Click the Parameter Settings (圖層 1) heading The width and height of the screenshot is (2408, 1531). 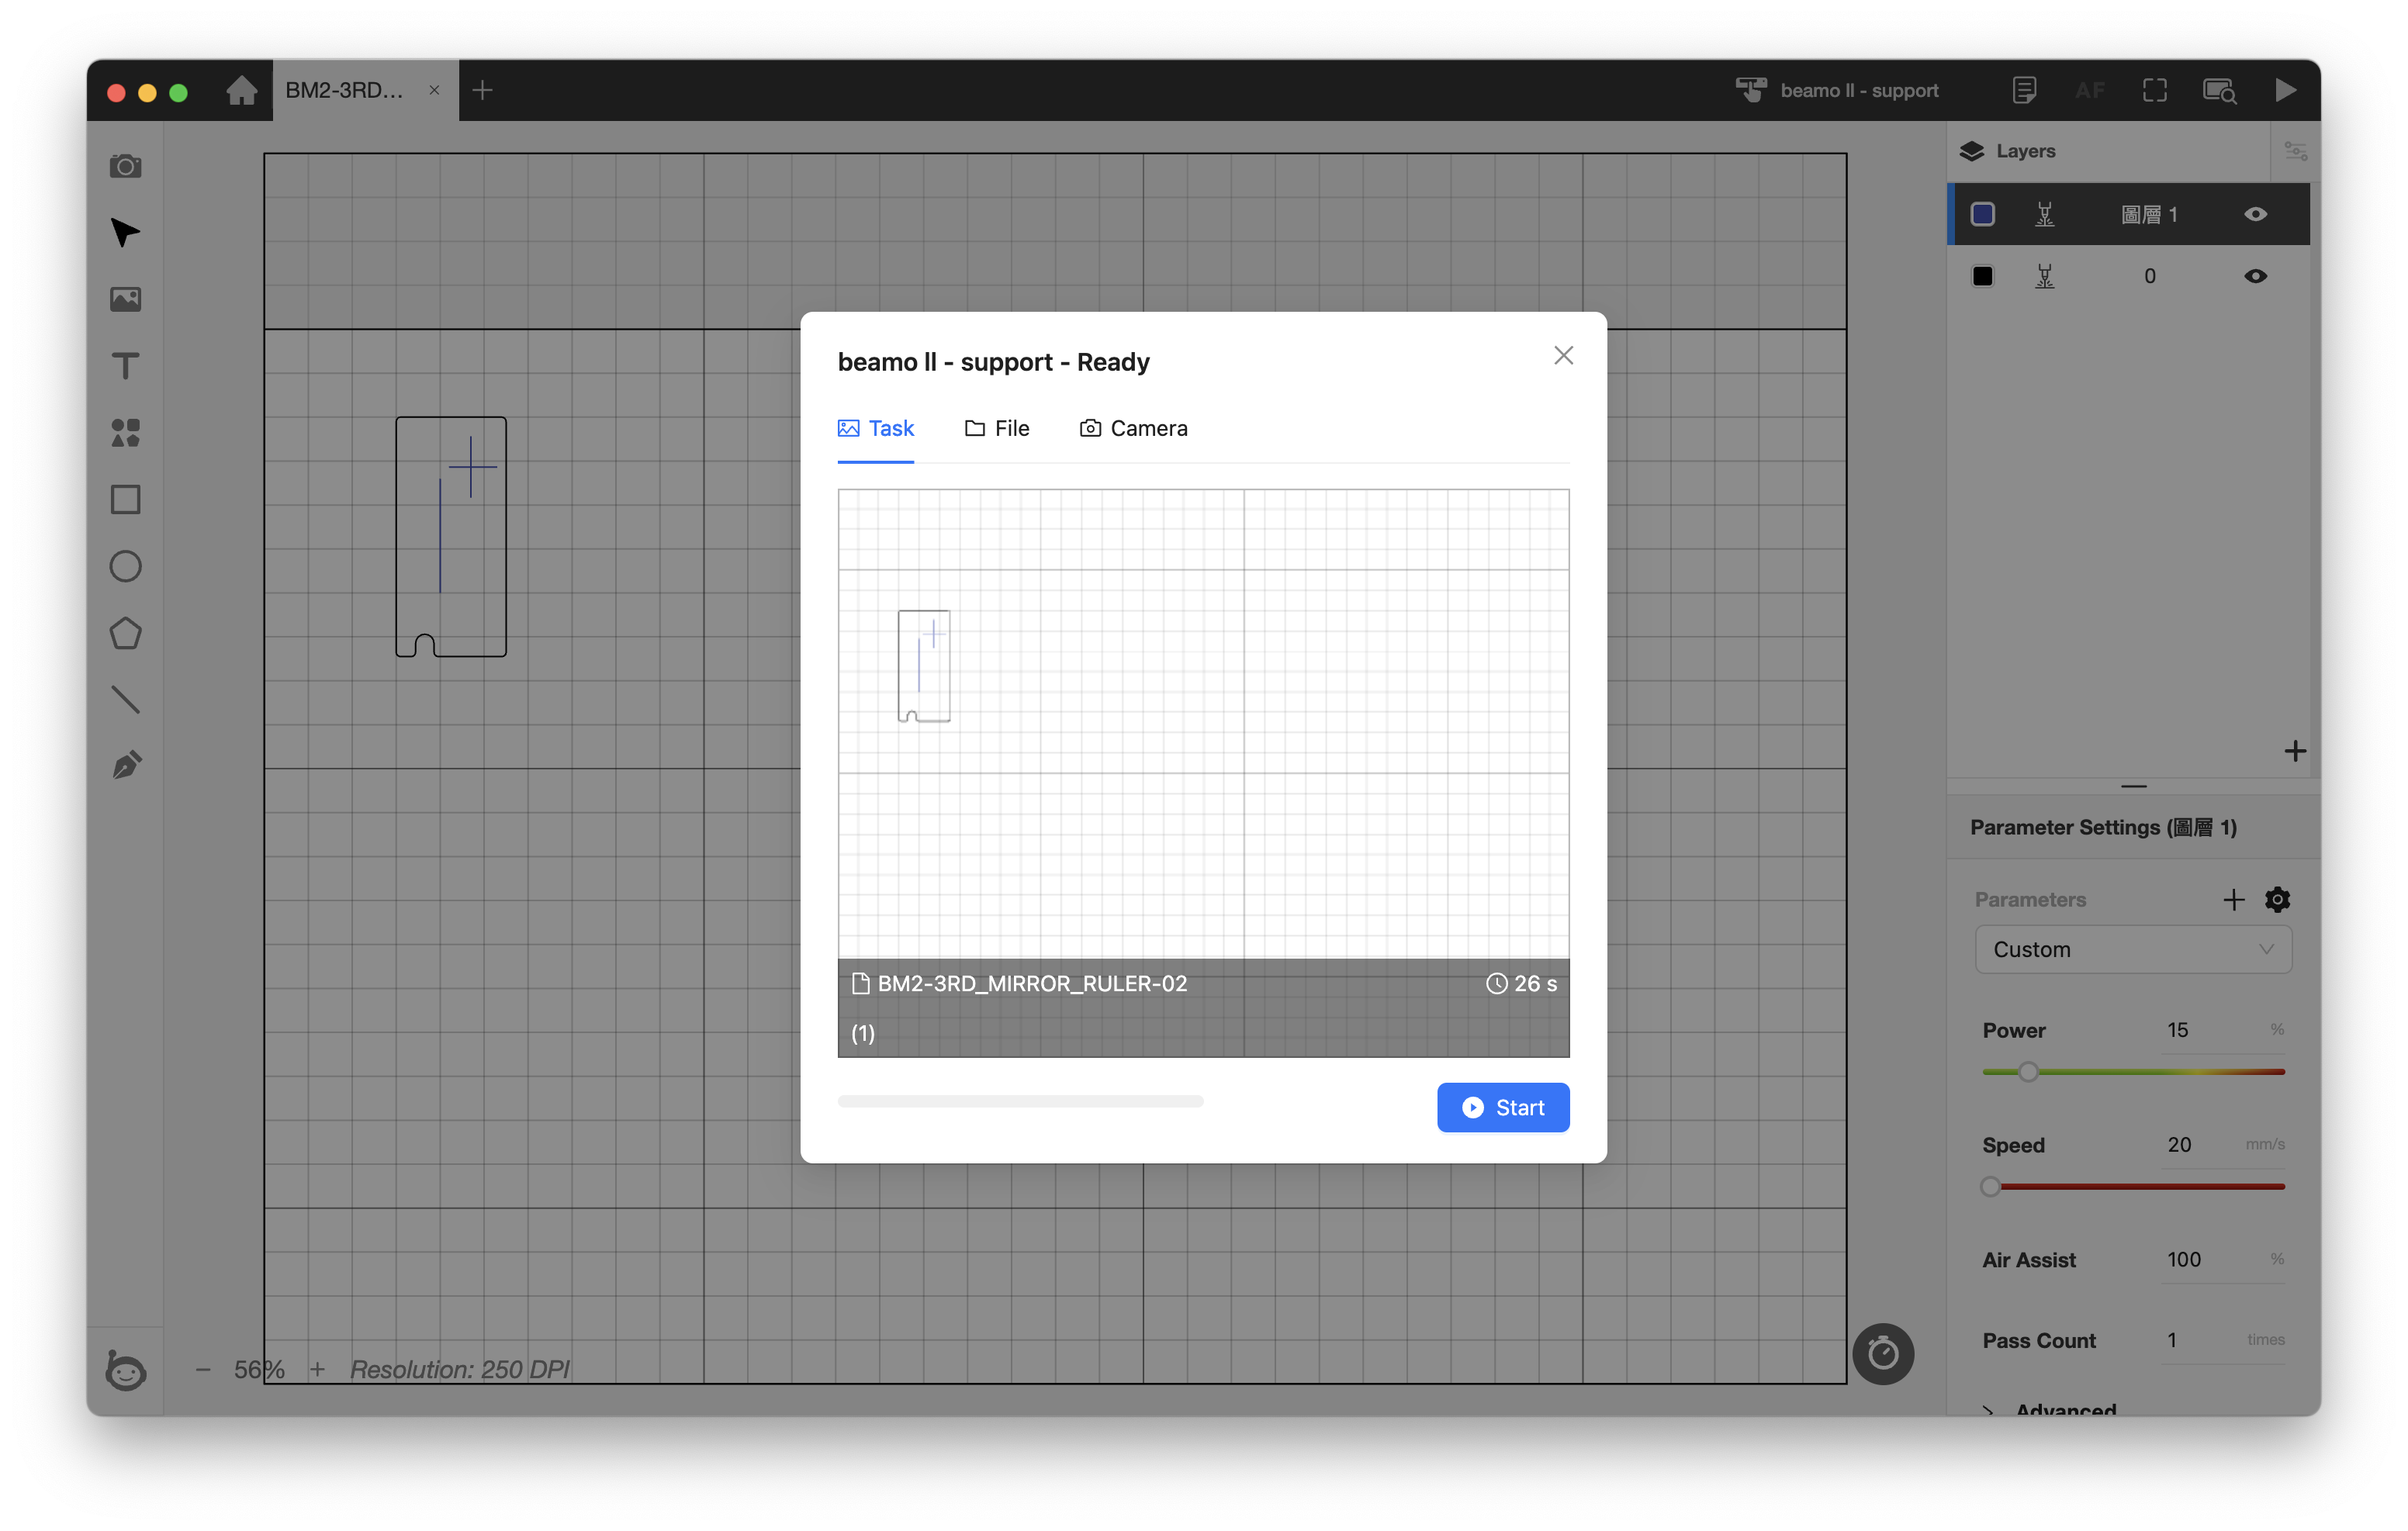[2103, 827]
